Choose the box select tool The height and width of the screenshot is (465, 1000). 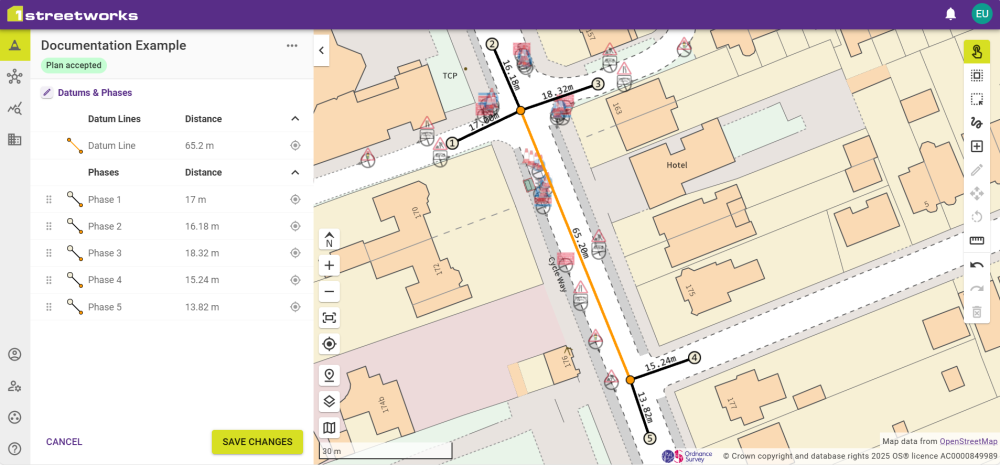point(977,99)
